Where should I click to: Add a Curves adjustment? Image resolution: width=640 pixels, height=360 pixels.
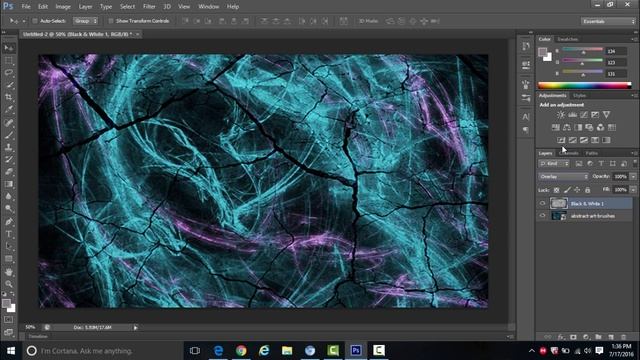[x=584, y=115]
